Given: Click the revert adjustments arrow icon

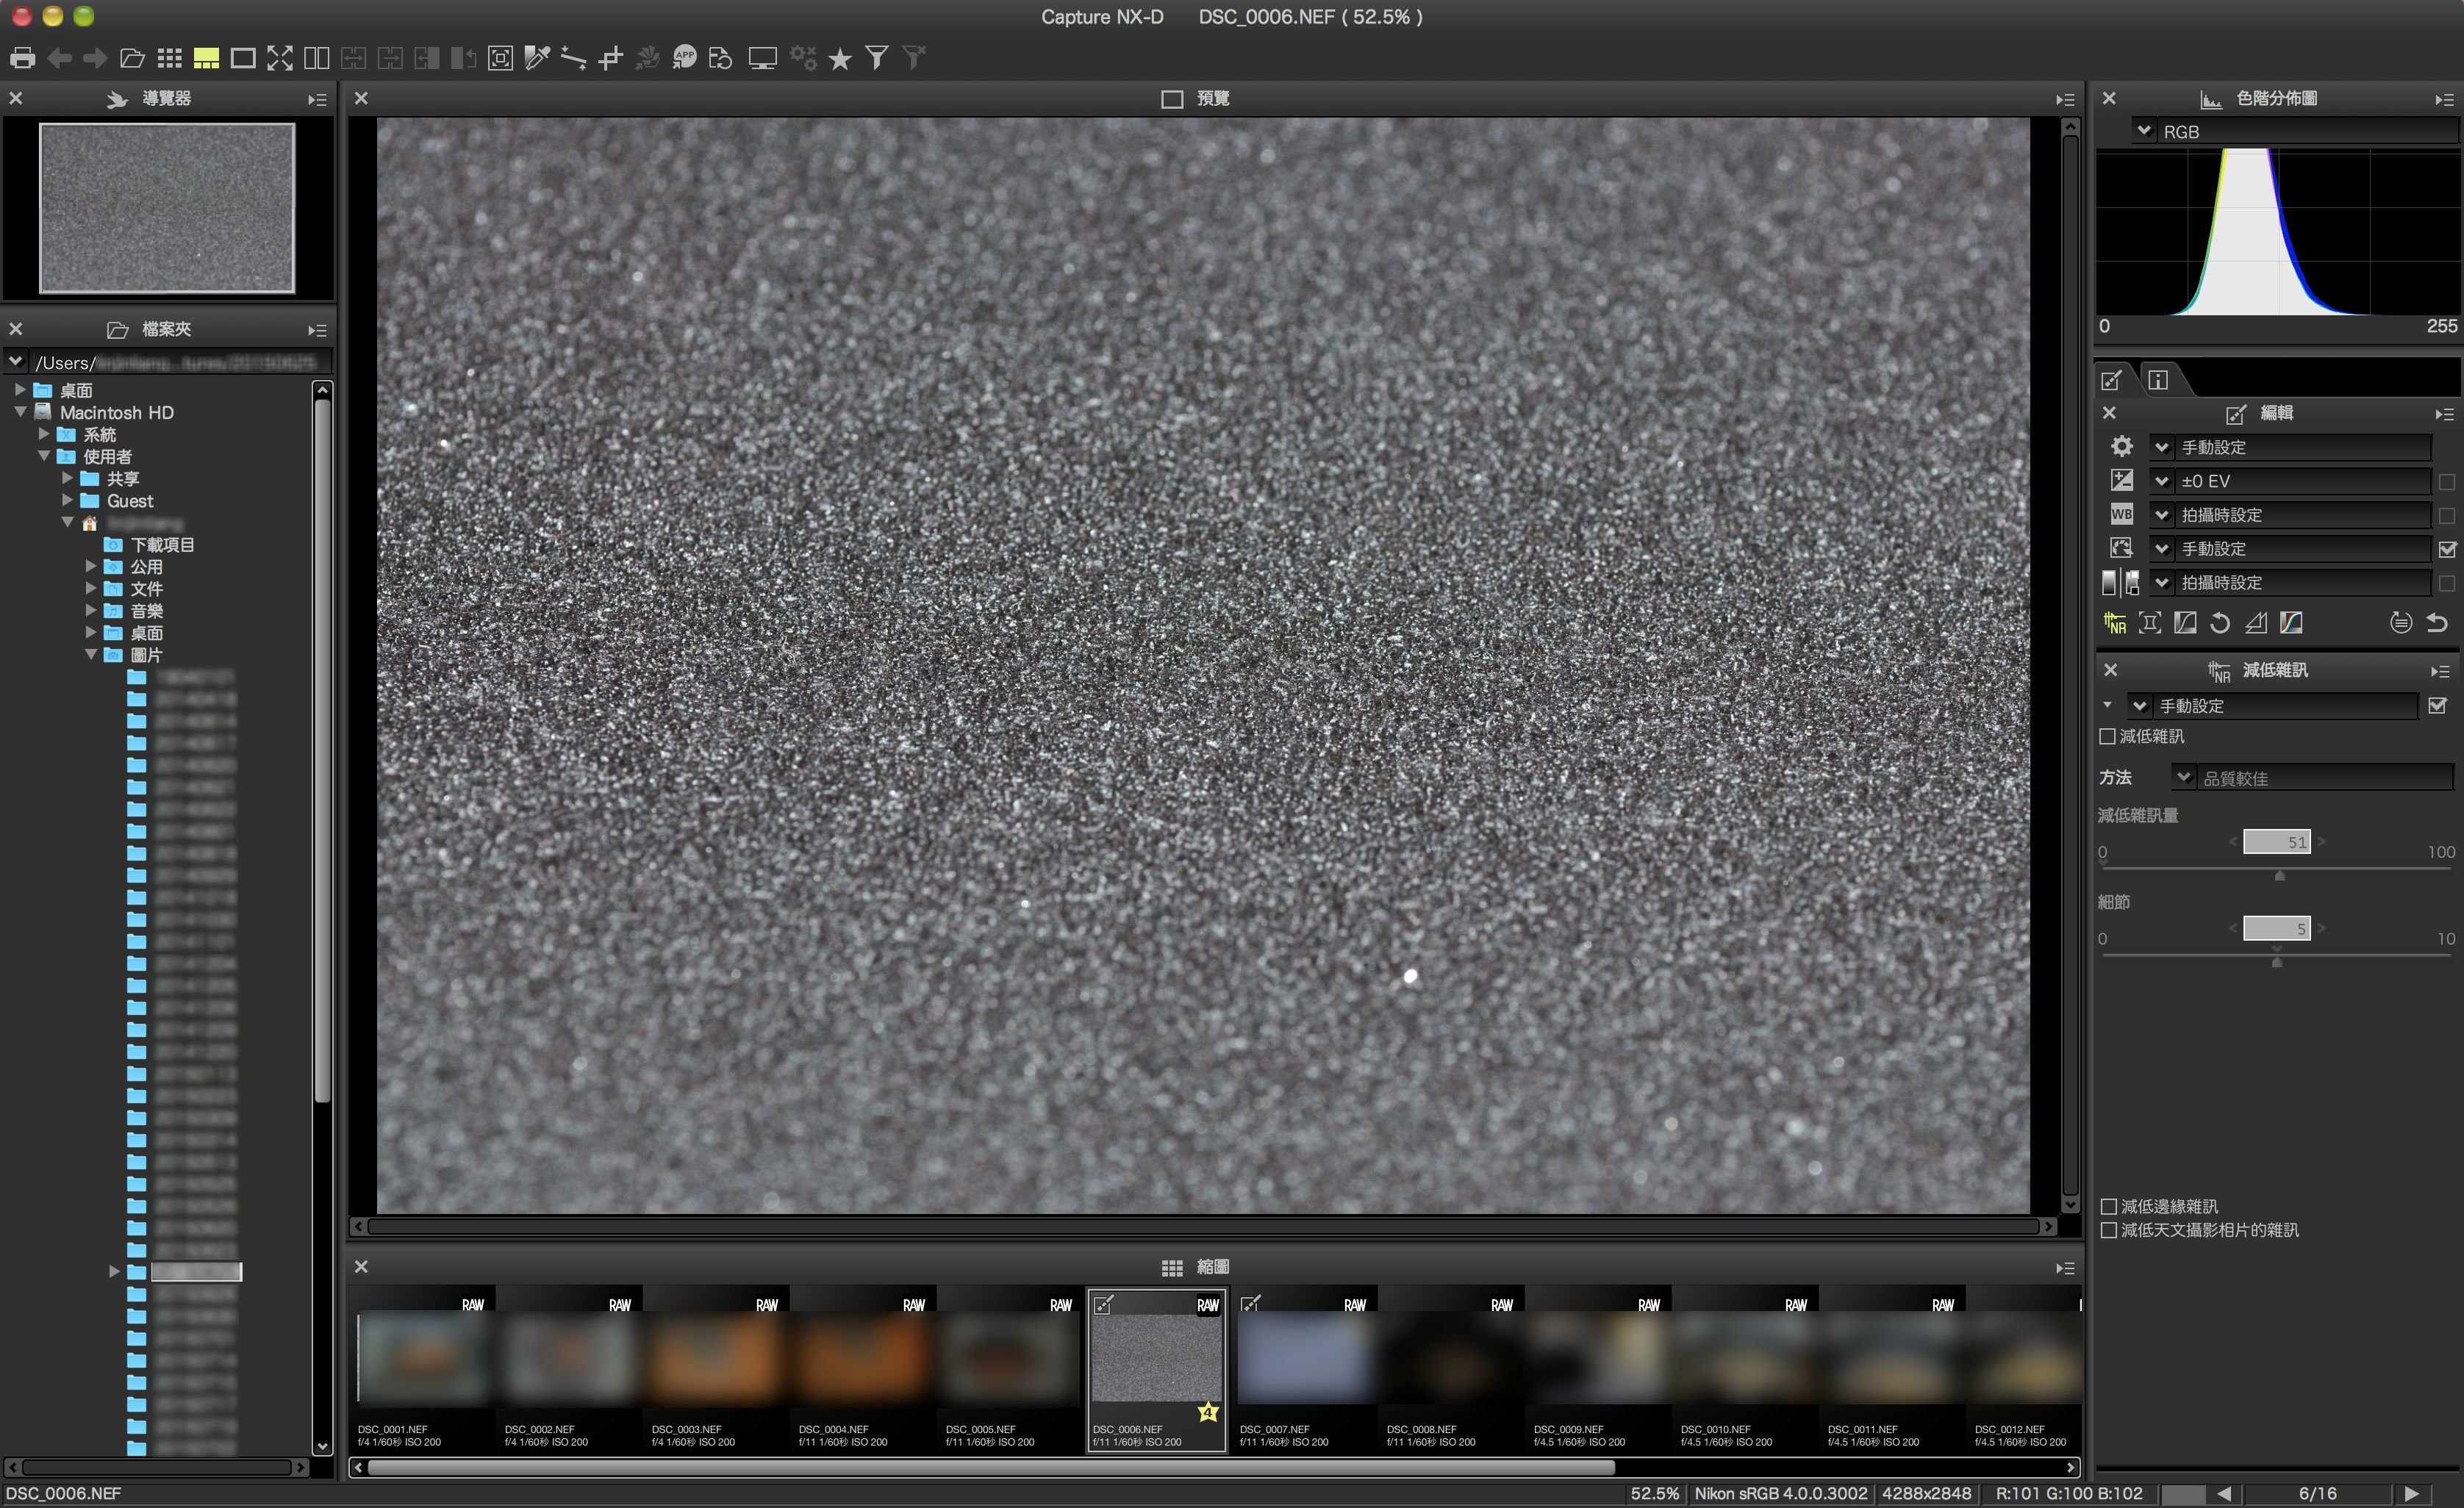Looking at the screenshot, I should 2437,623.
